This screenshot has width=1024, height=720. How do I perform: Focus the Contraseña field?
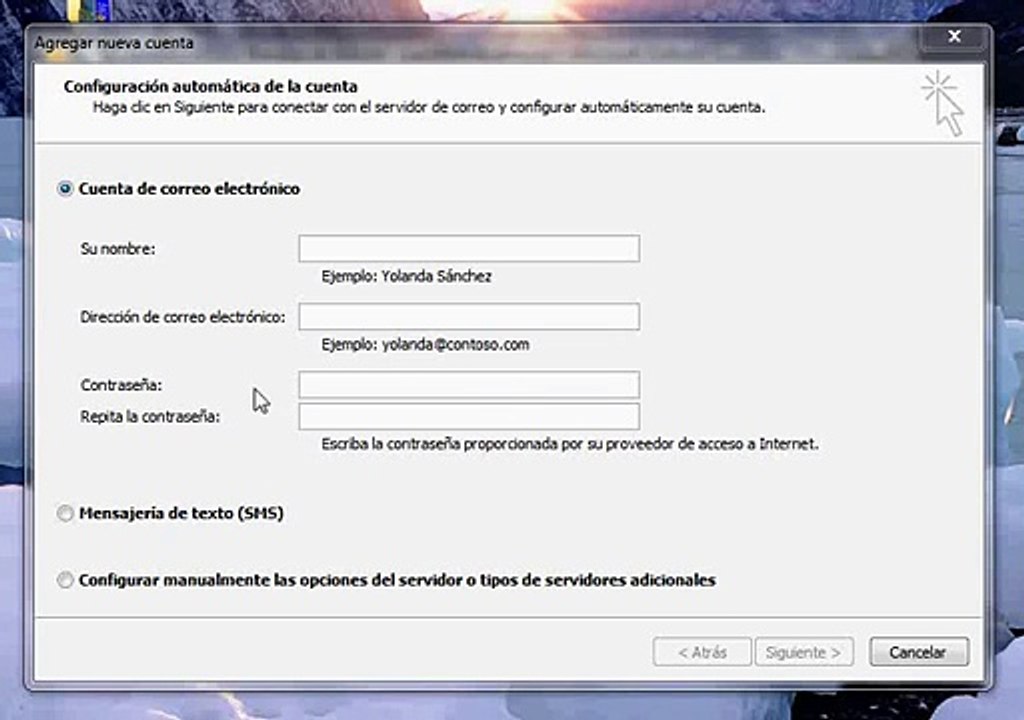click(469, 385)
